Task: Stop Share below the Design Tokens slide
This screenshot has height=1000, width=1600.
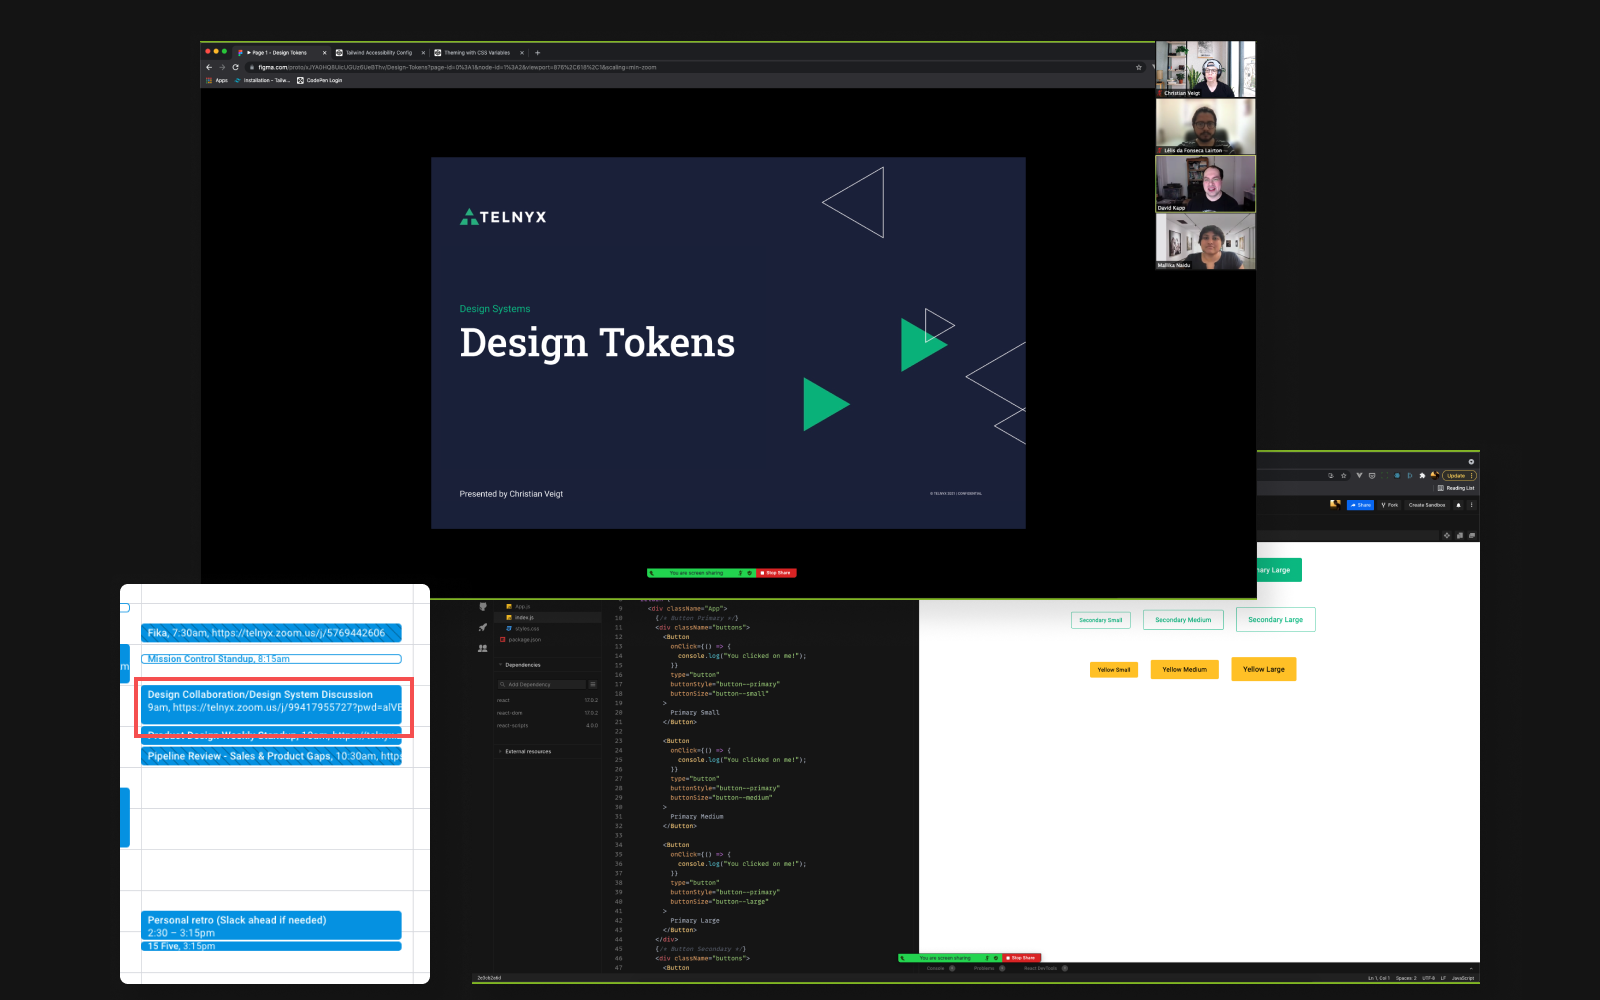Action: point(776,573)
